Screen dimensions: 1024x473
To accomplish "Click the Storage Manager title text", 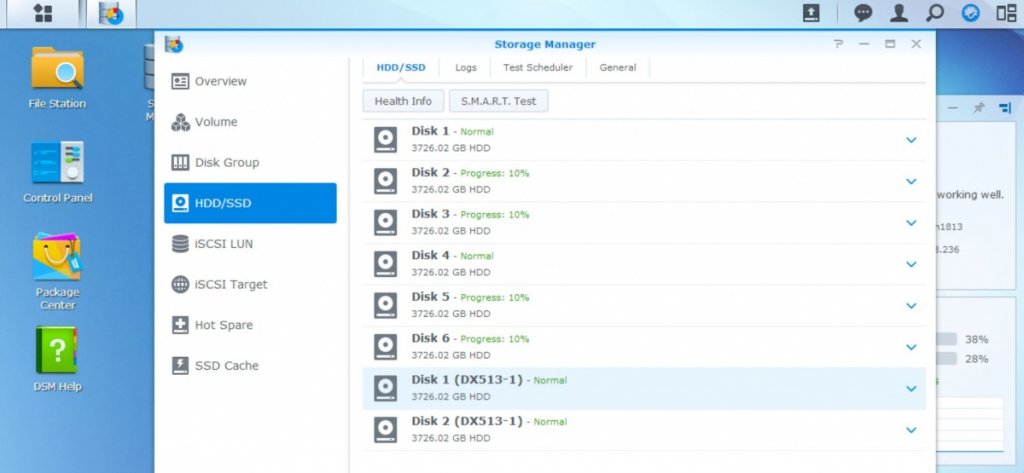I will pyautogui.click(x=545, y=44).
